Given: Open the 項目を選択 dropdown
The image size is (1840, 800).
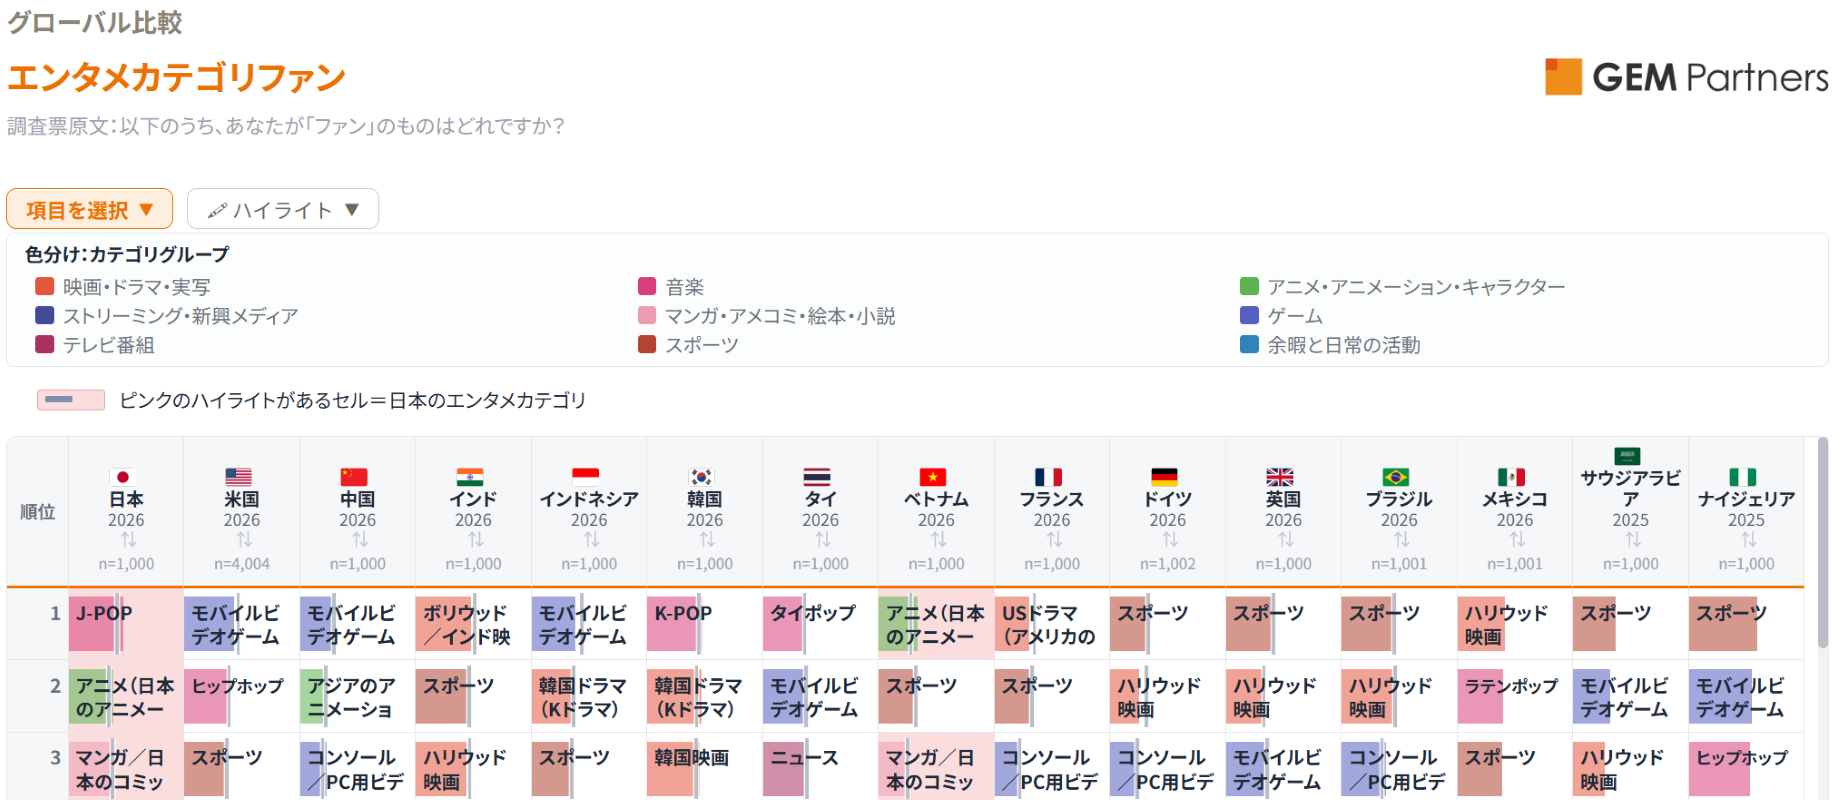Looking at the screenshot, I should pos(89,209).
